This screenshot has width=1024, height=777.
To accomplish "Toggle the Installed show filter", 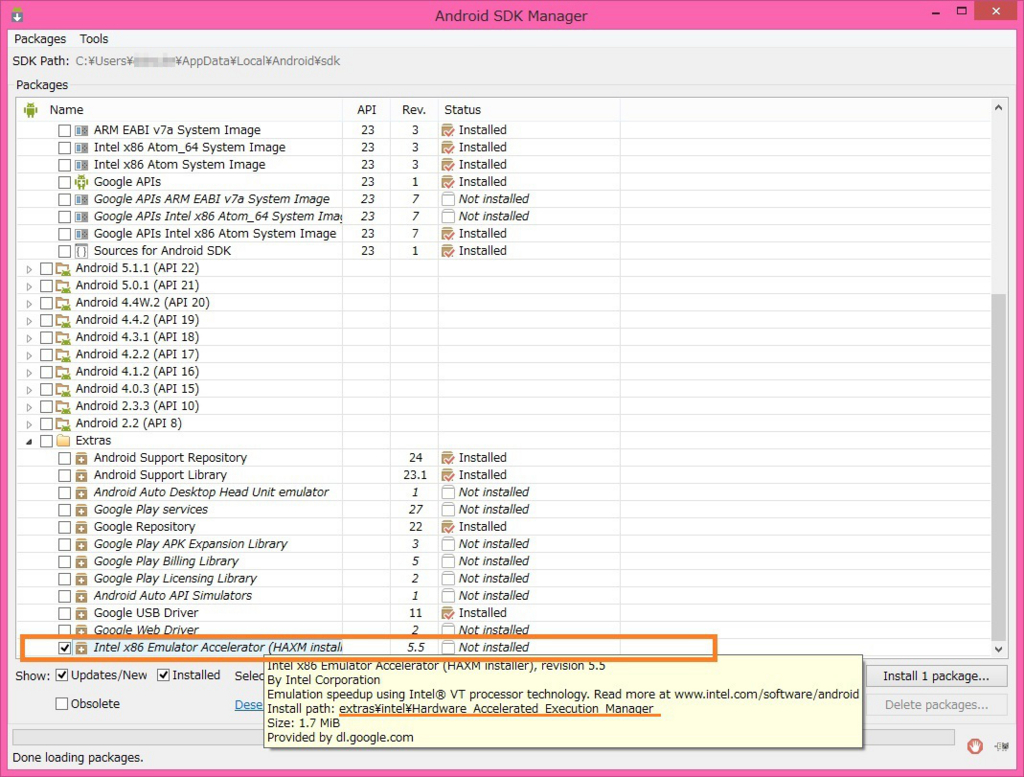I will pos(163,675).
